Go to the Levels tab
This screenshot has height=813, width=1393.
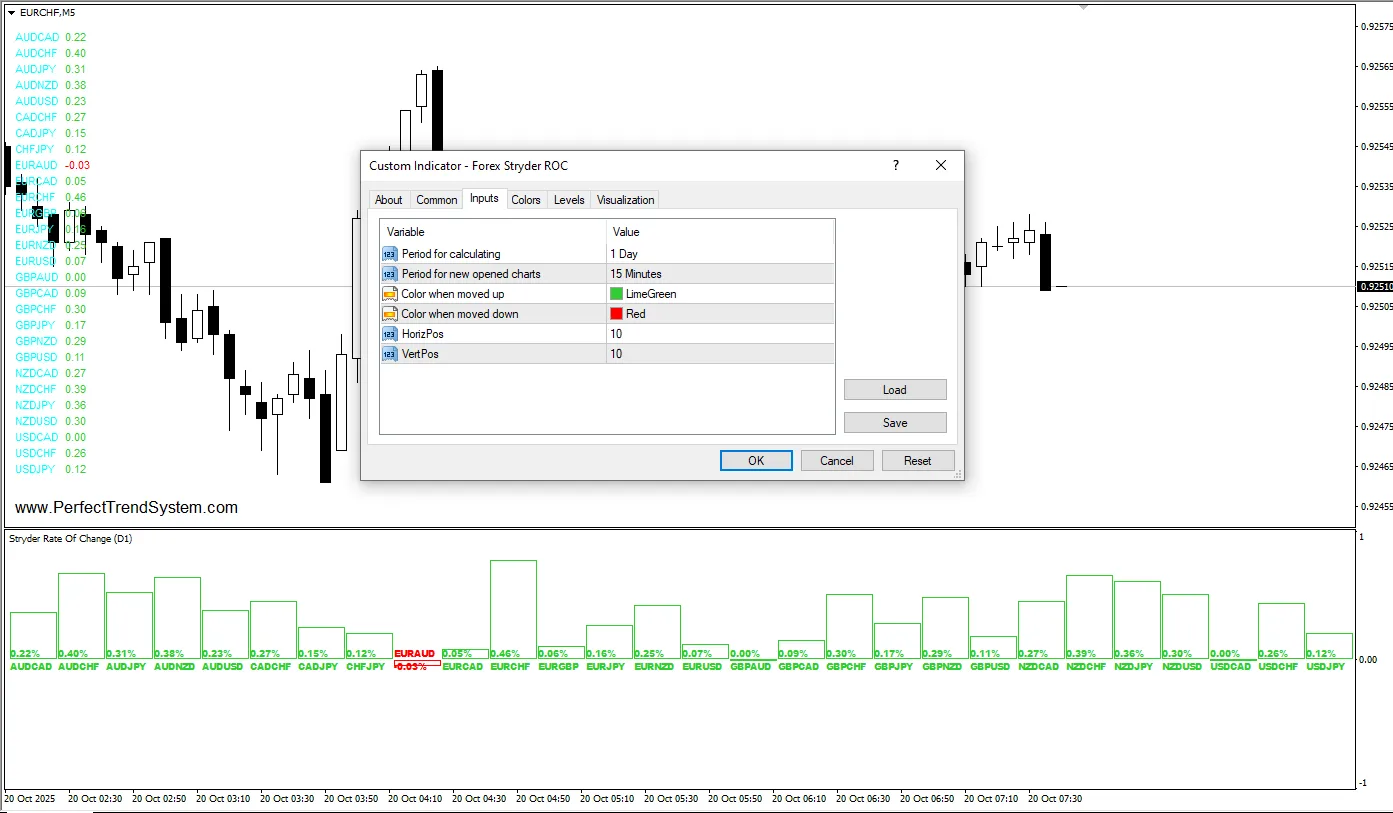(x=569, y=200)
